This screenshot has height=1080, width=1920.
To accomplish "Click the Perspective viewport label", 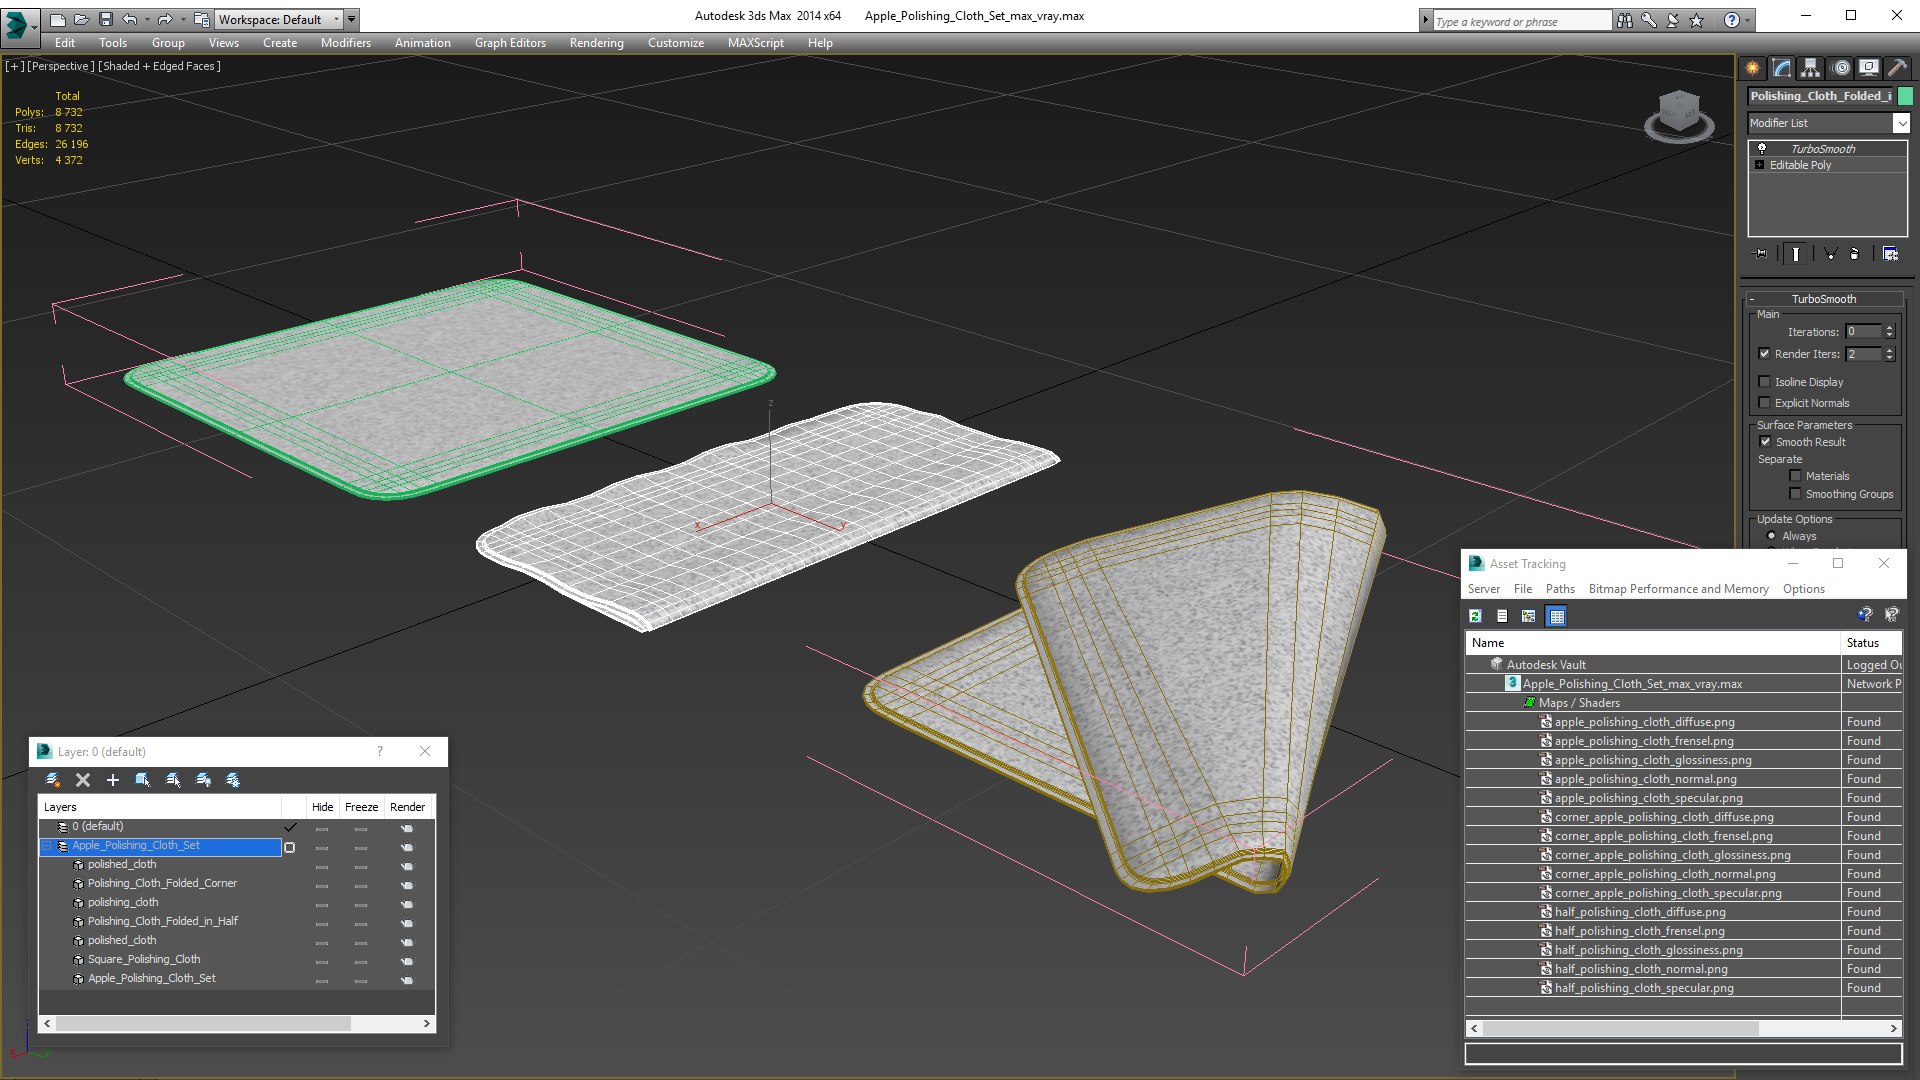I will [61, 66].
